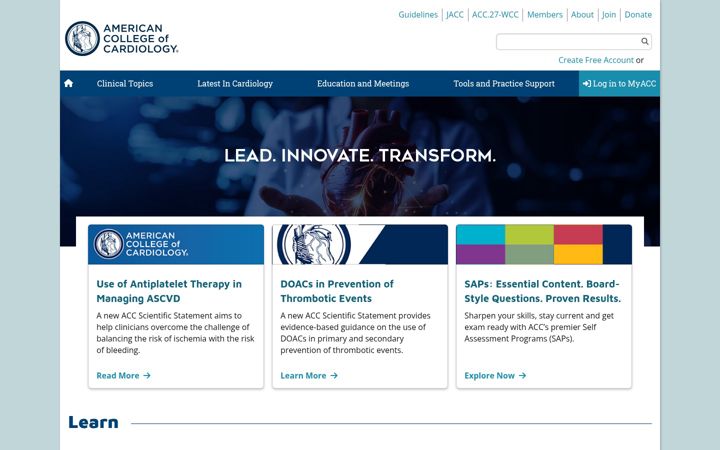Click Create Free Account link
This screenshot has width=720, height=450.
[596, 60]
